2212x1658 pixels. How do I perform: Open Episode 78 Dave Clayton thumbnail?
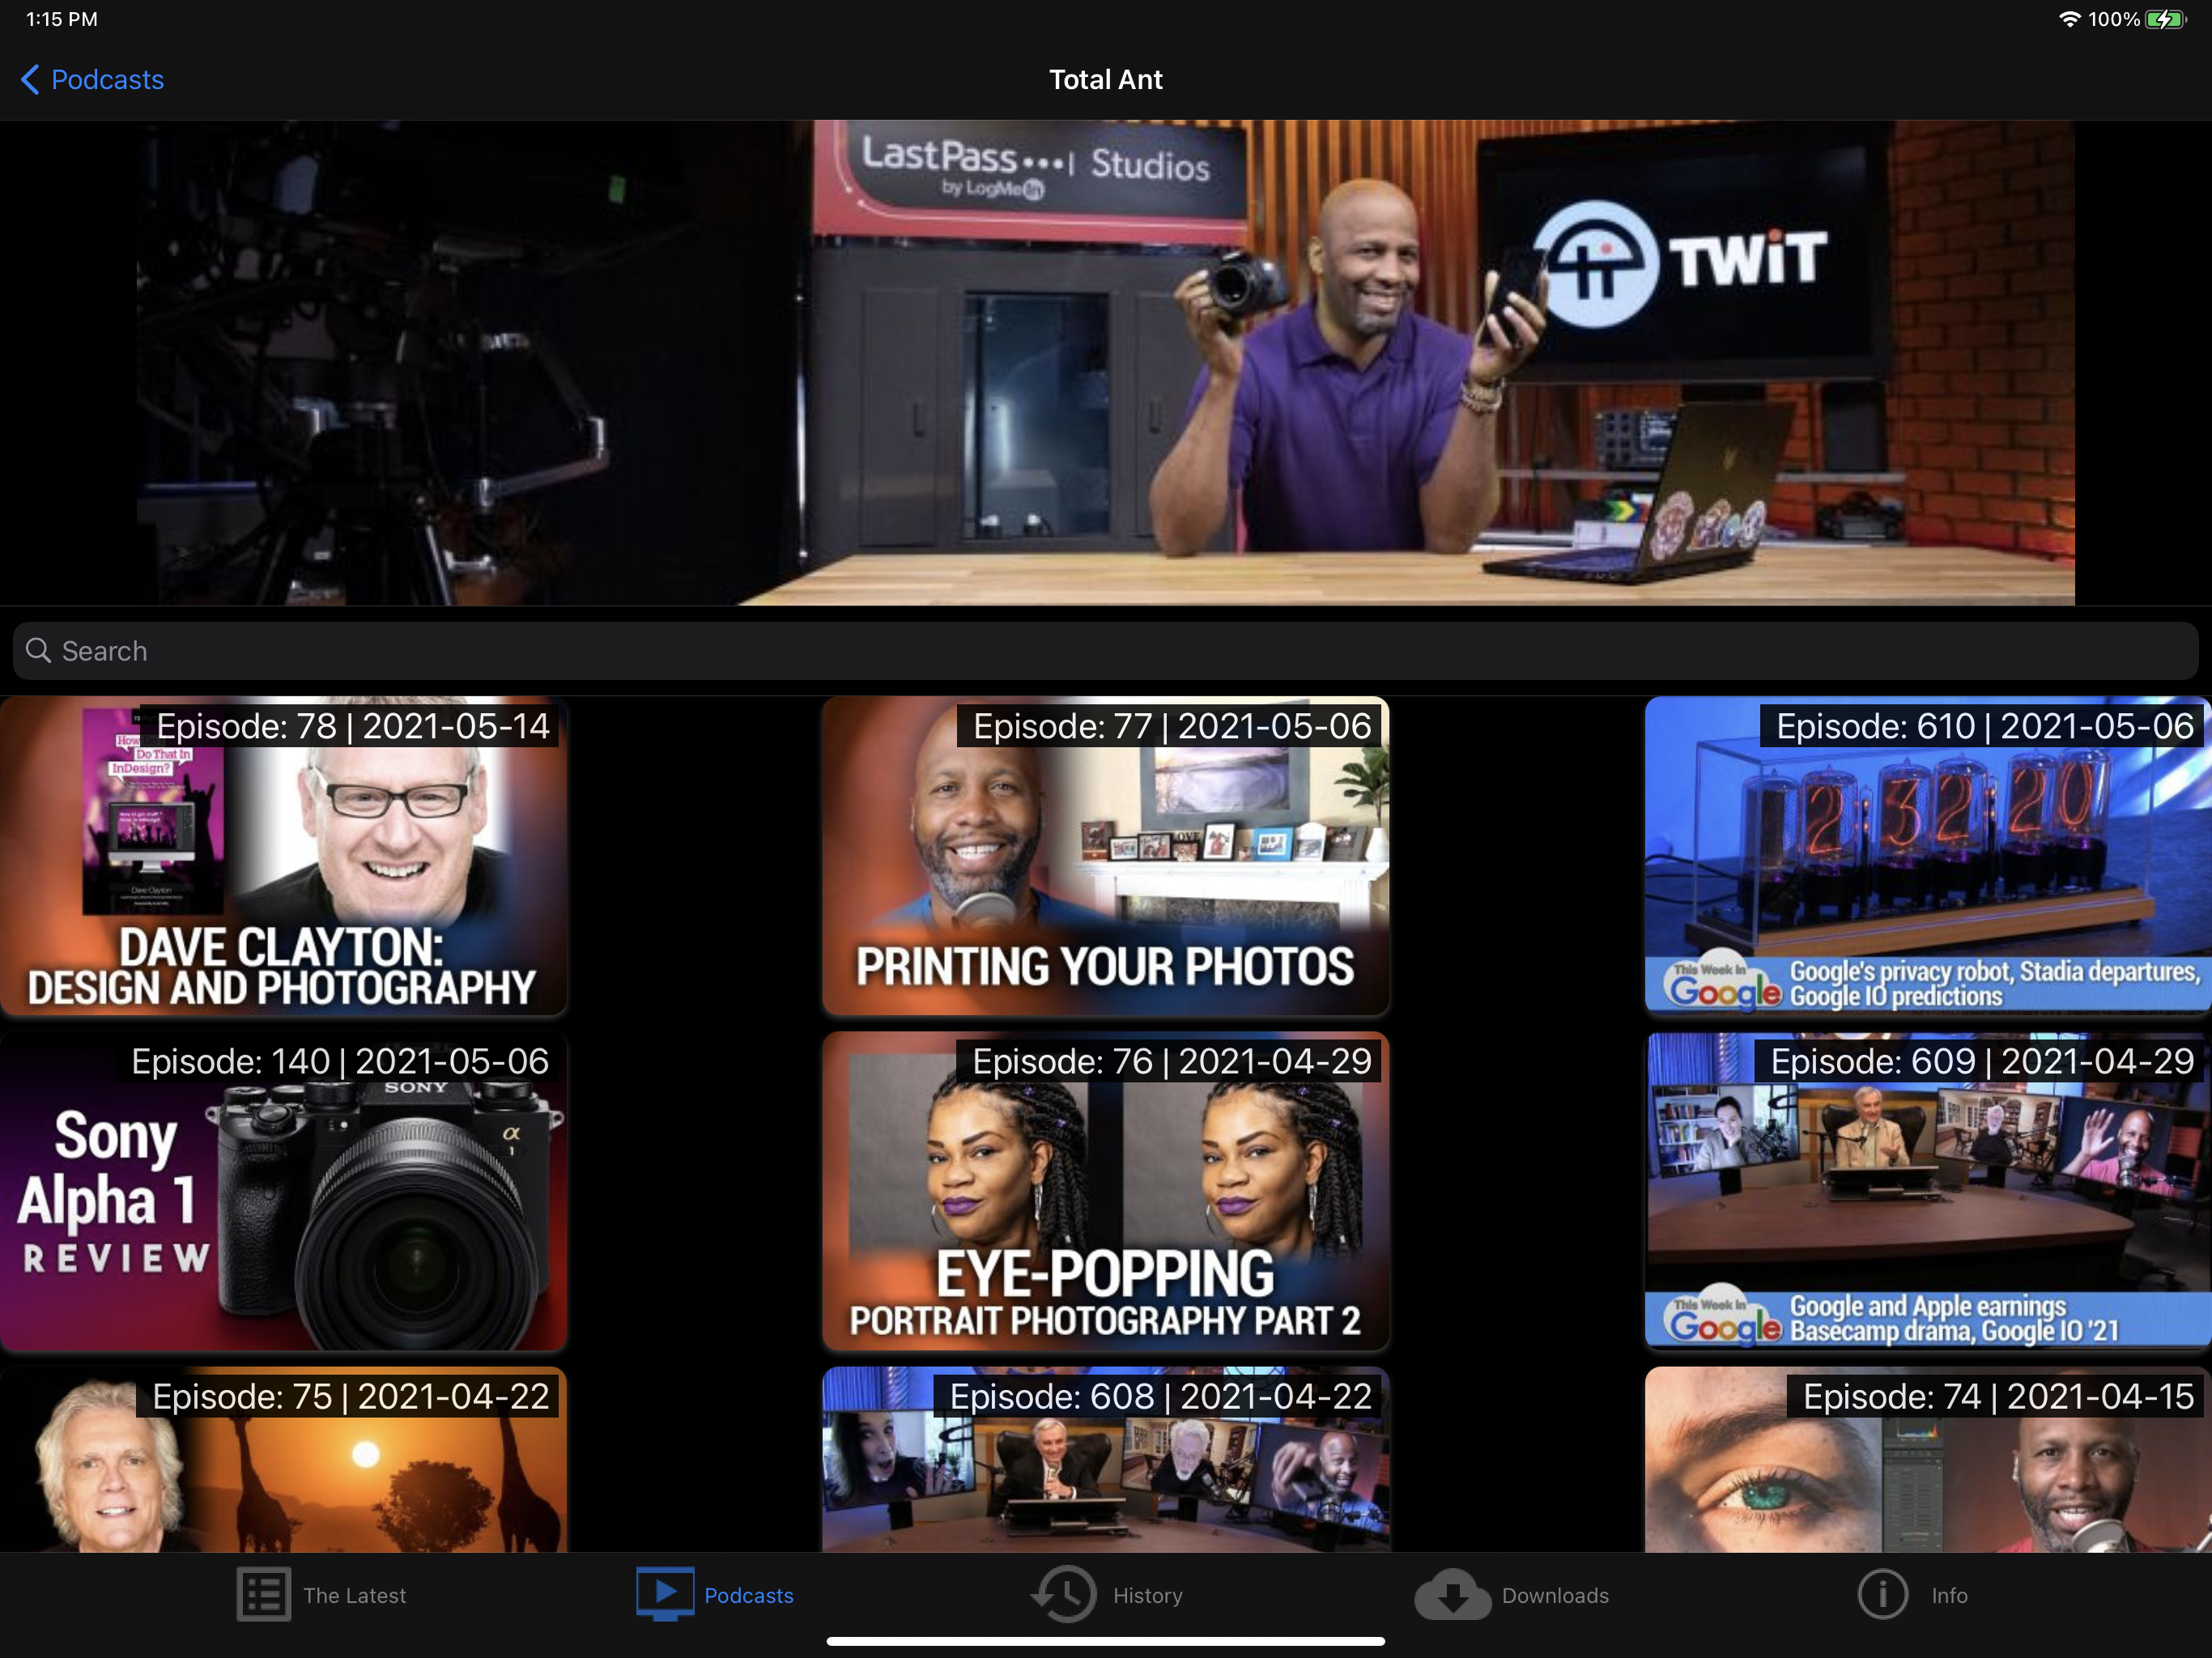pyautogui.click(x=284, y=856)
